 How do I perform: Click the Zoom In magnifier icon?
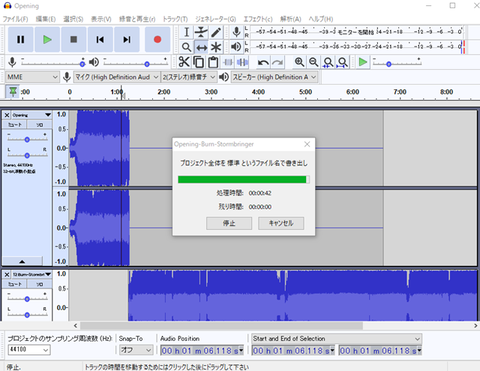(299, 62)
